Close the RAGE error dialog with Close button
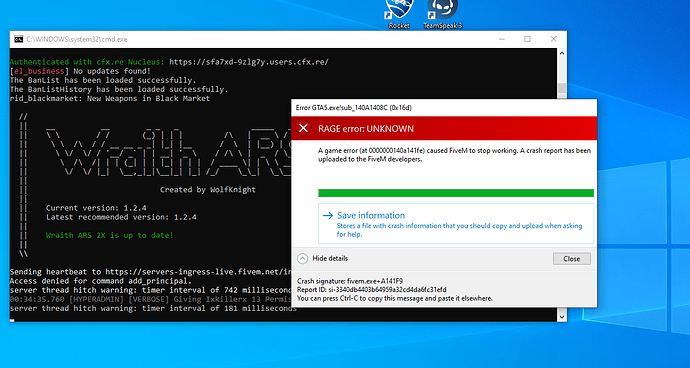 [x=572, y=259]
